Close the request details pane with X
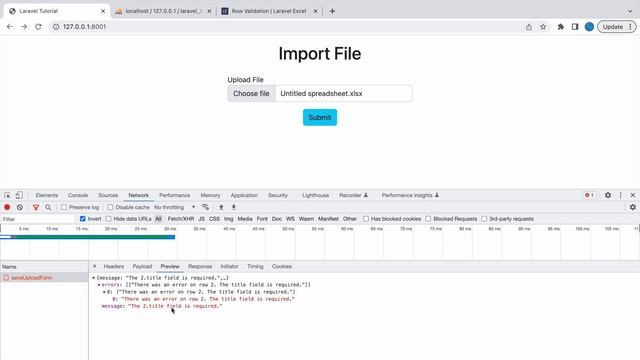Screen dimensions: 640x360 [94, 266]
